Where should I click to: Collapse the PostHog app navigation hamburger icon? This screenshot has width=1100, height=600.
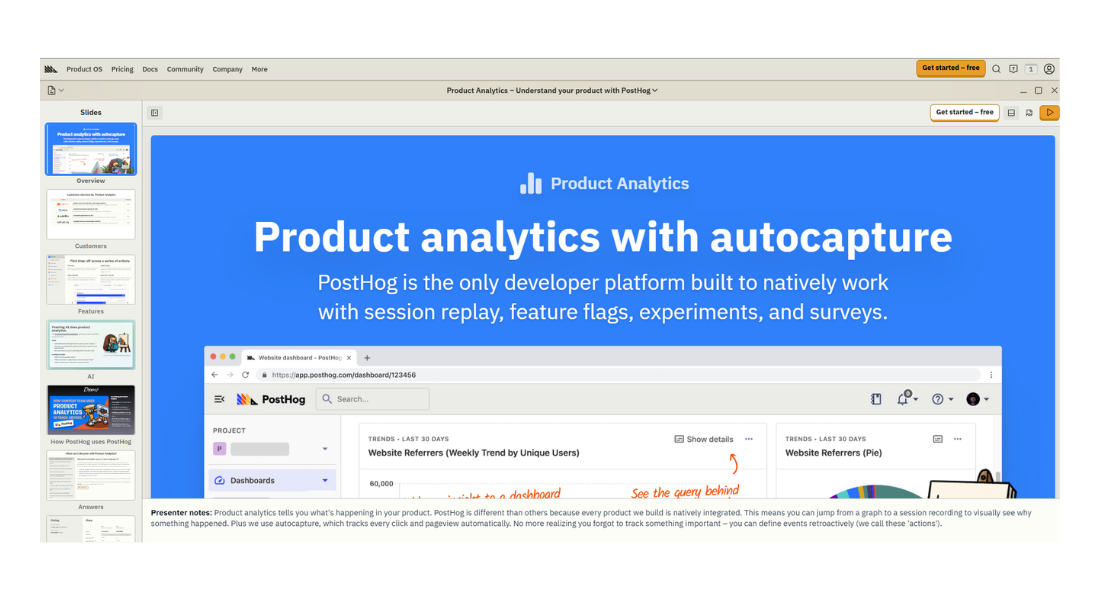click(x=219, y=399)
